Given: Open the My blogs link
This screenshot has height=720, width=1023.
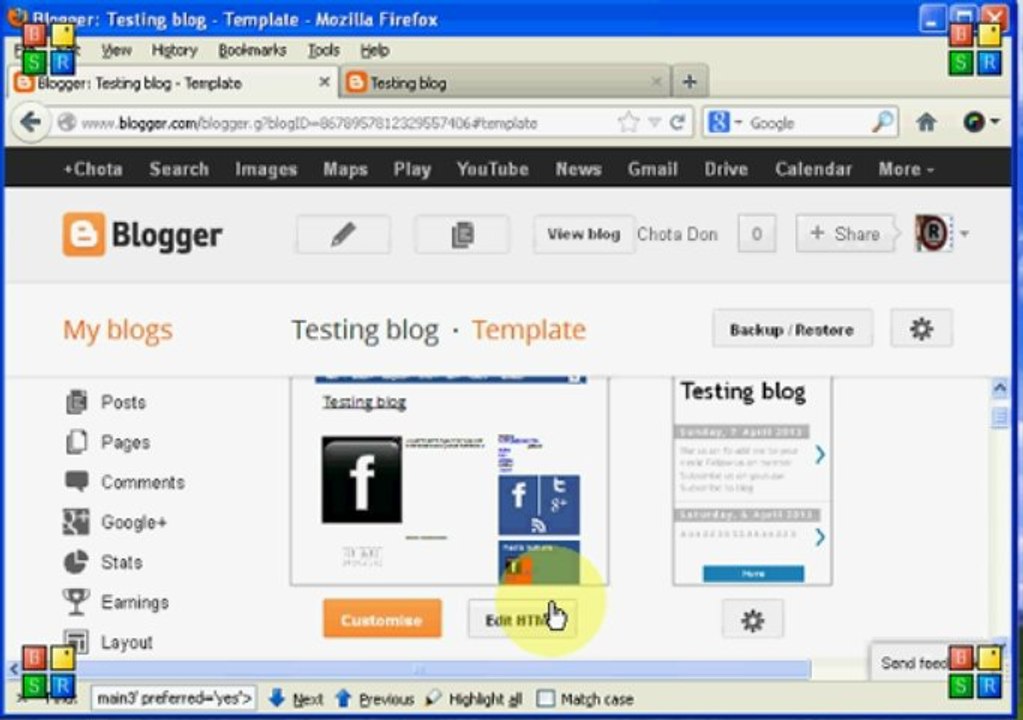Looking at the screenshot, I should coord(118,329).
